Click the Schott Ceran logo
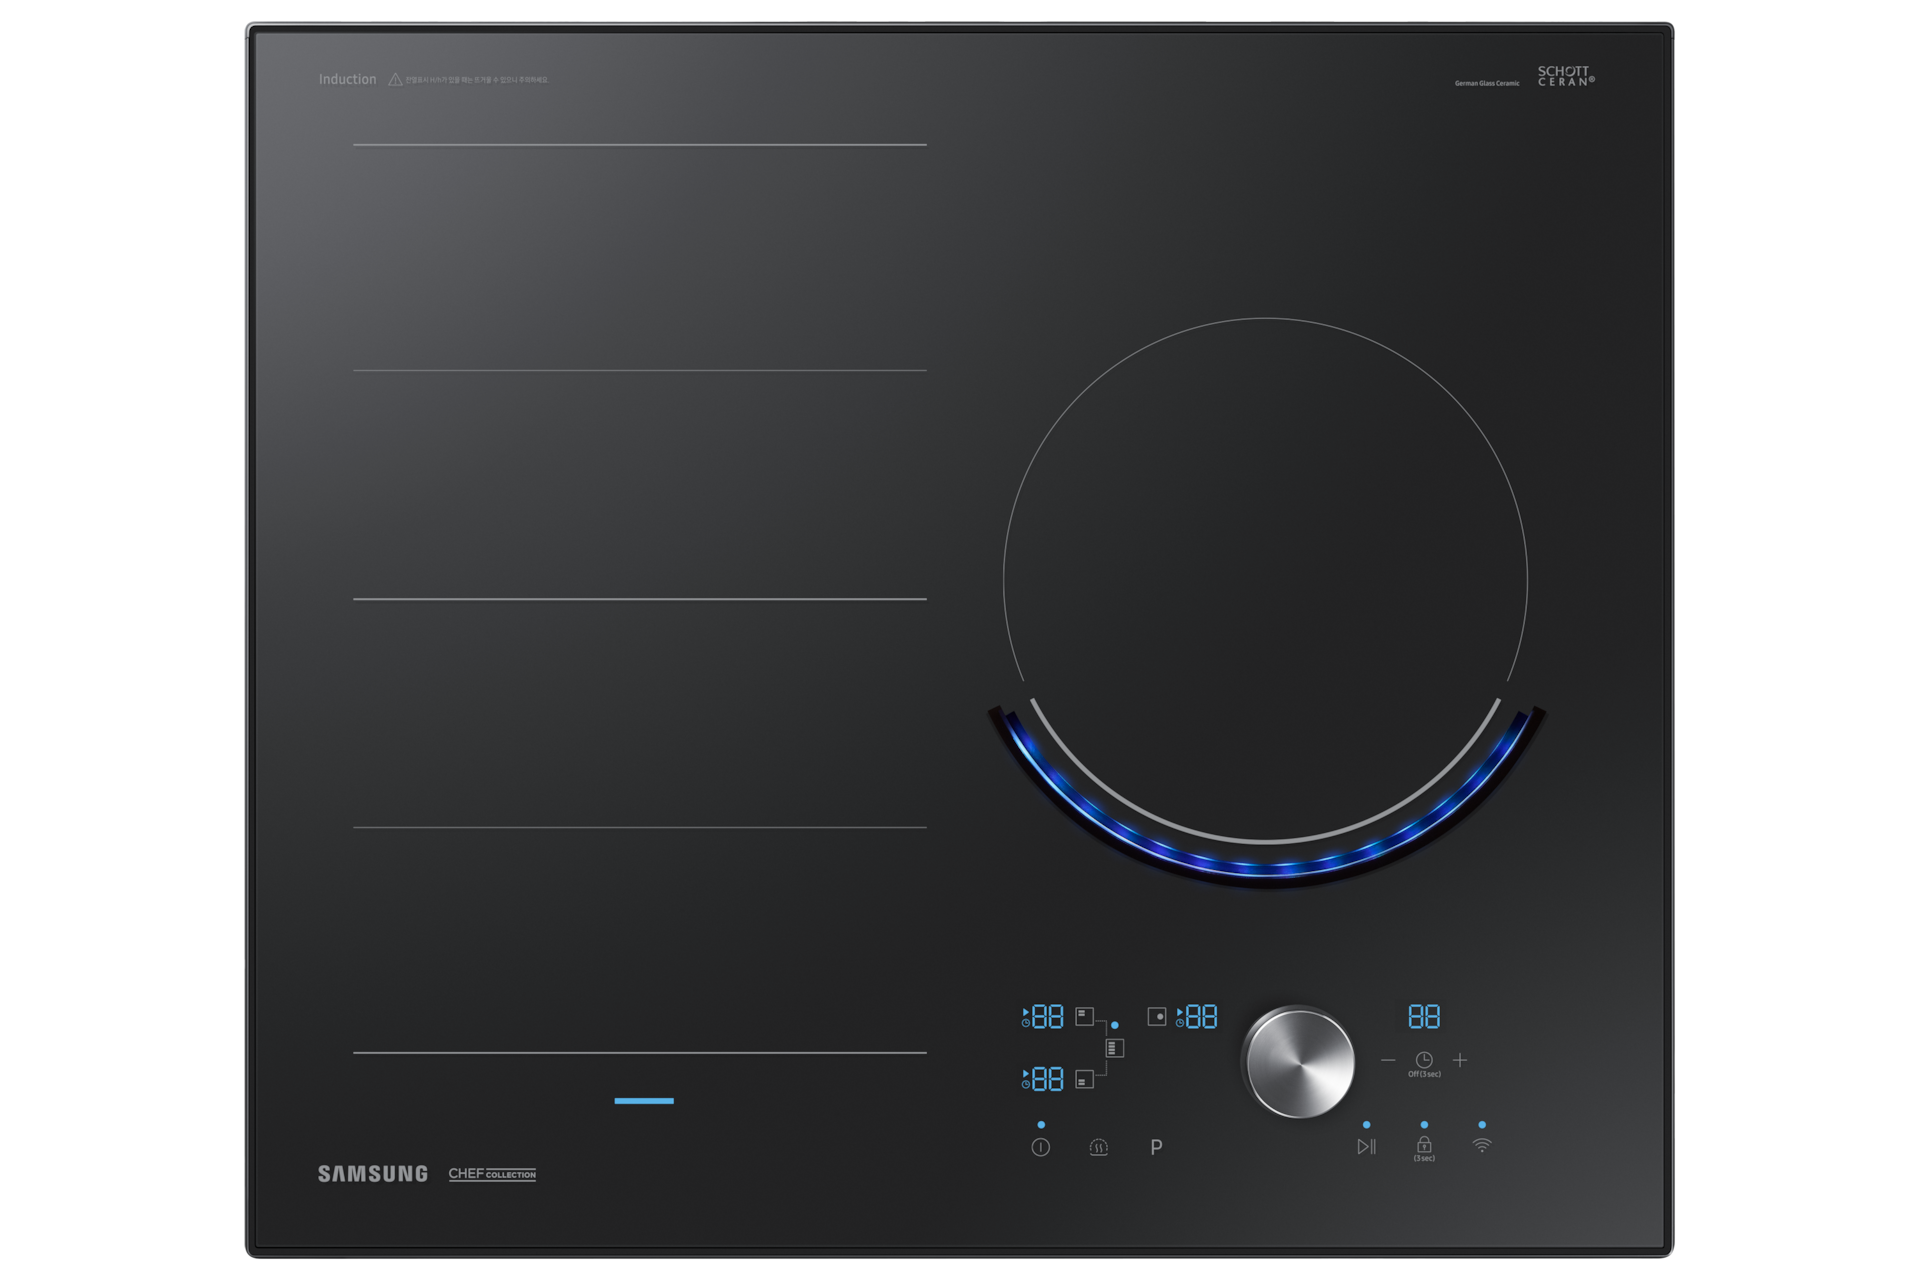1920x1280 pixels. click(1565, 76)
